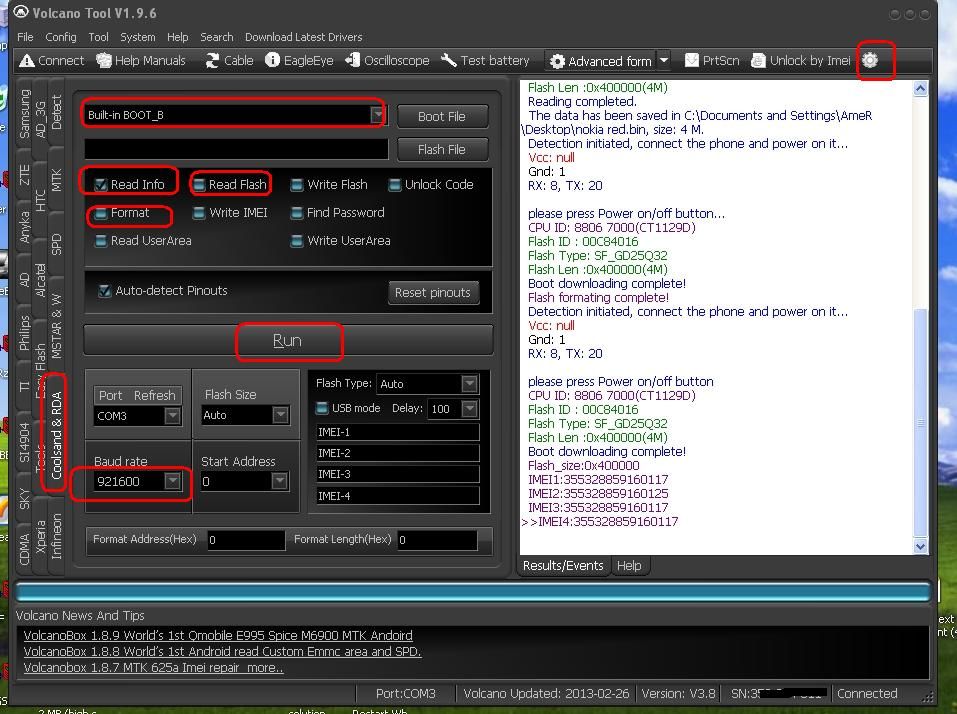957x714 pixels.
Task: Click the log panel scroll down arrow
Action: (x=920, y=546)
